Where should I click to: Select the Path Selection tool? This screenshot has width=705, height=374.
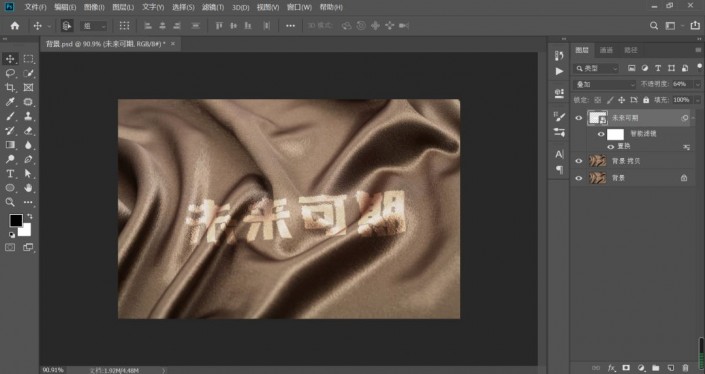pos(28,174)
